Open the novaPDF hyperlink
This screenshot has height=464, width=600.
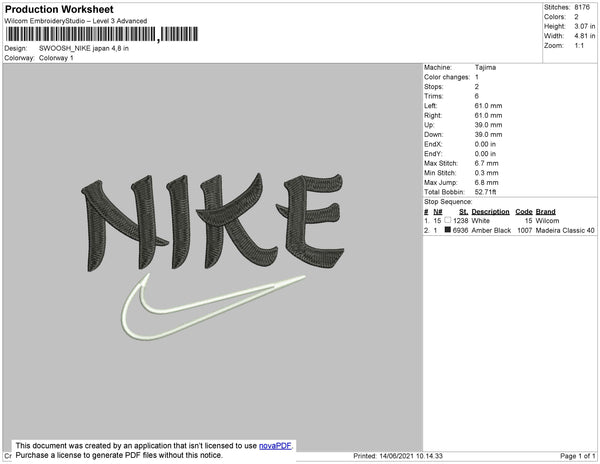[275, 446]
